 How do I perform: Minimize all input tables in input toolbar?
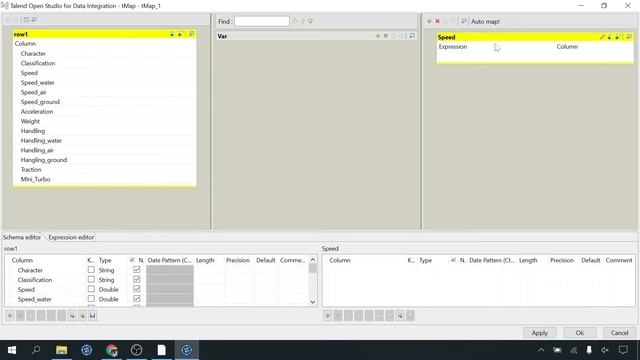34,20
